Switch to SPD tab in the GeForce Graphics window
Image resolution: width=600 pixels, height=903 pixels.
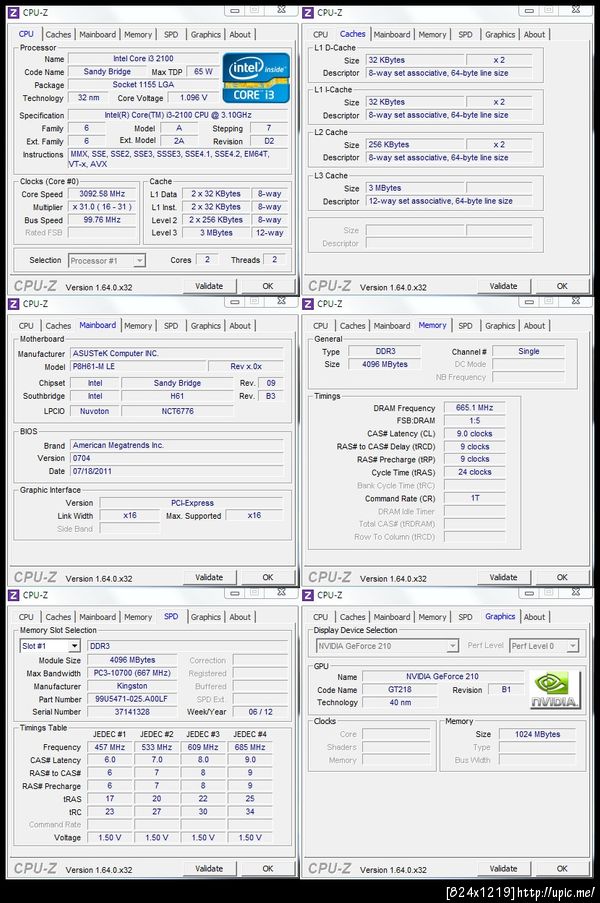(x=465, y=617)
